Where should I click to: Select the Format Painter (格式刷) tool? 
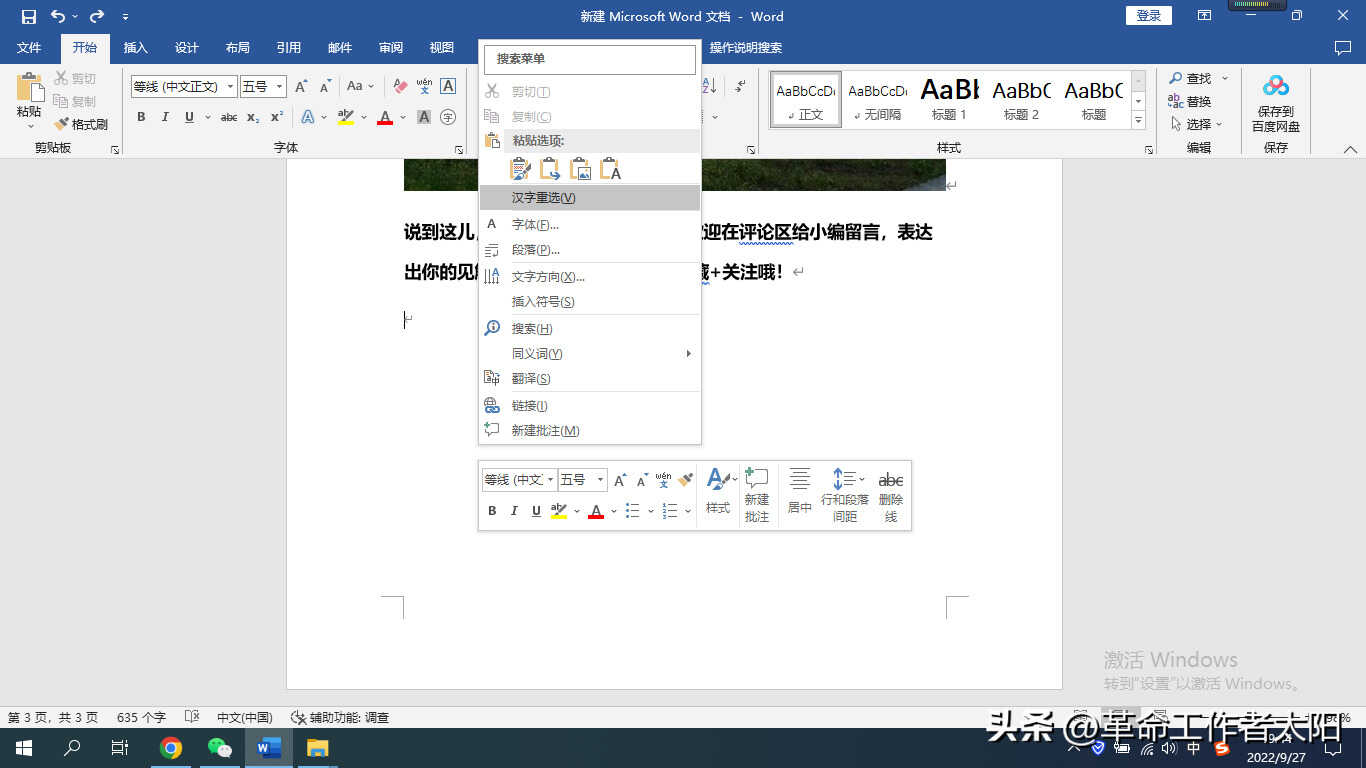(80, 124)
